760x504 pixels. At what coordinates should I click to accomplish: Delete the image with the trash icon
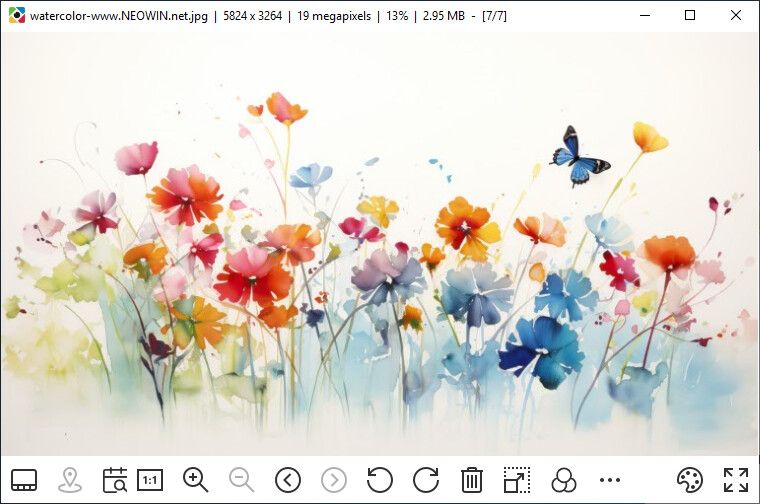tap(472, 480)
